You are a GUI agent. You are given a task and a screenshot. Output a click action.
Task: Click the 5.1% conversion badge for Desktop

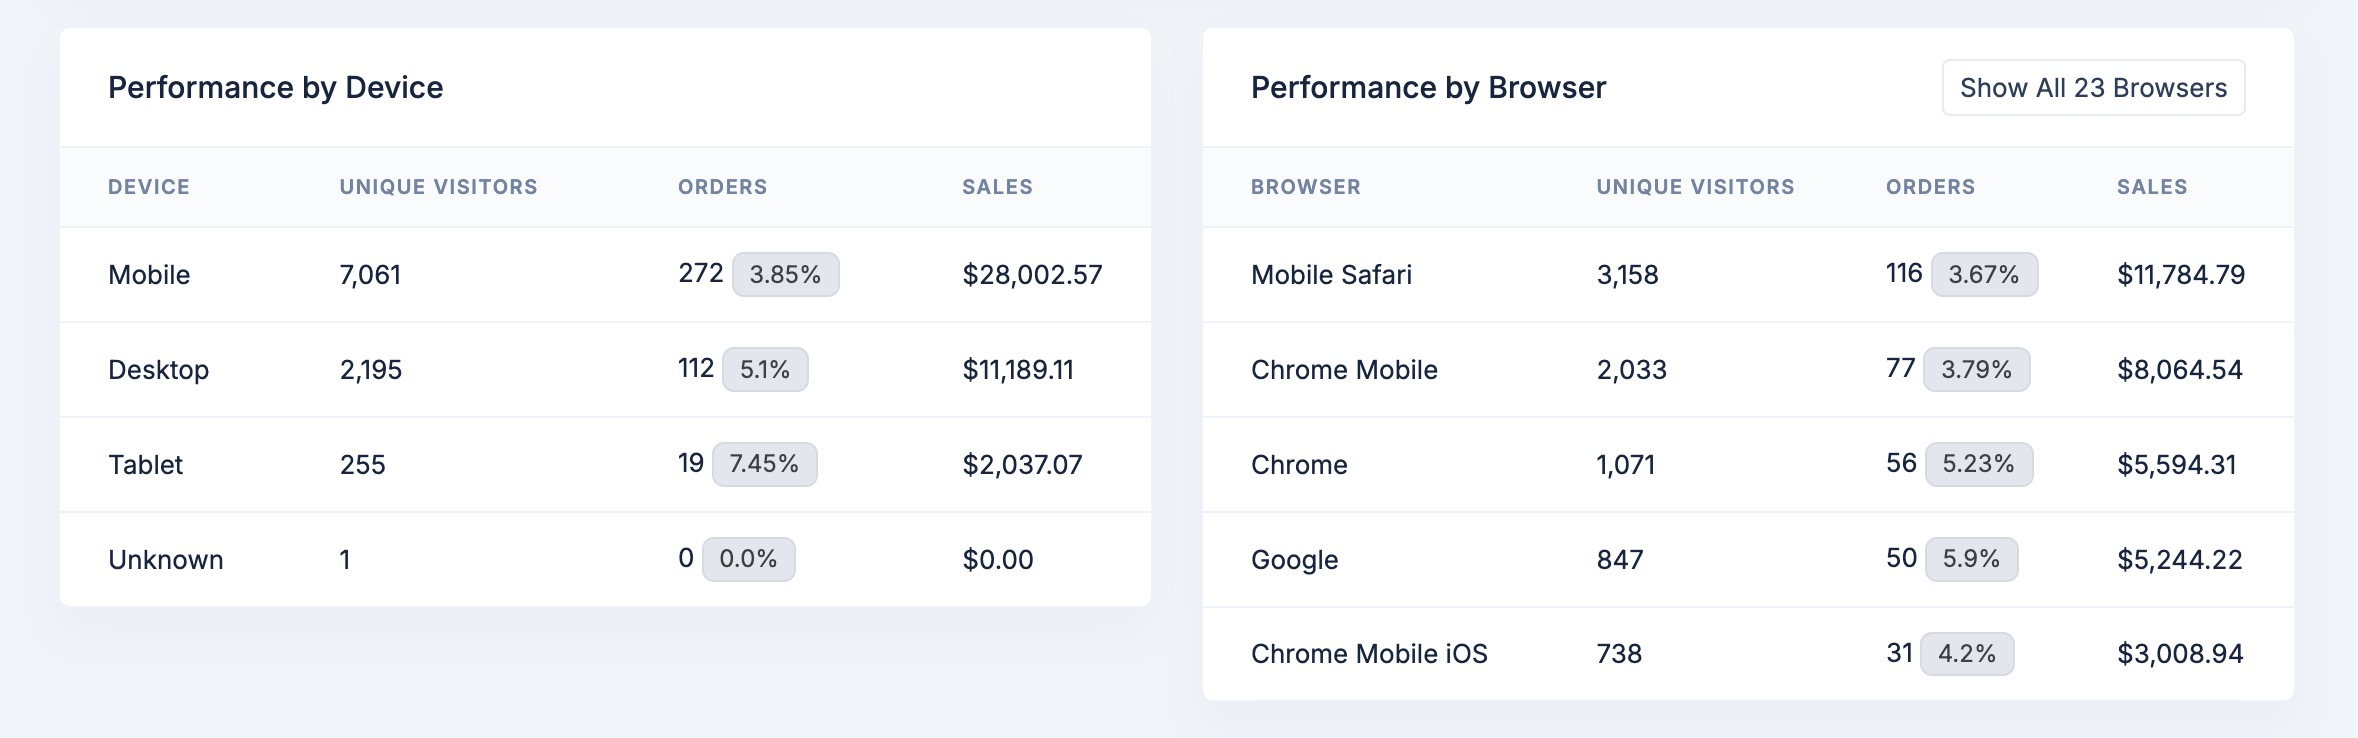point(765,370)
